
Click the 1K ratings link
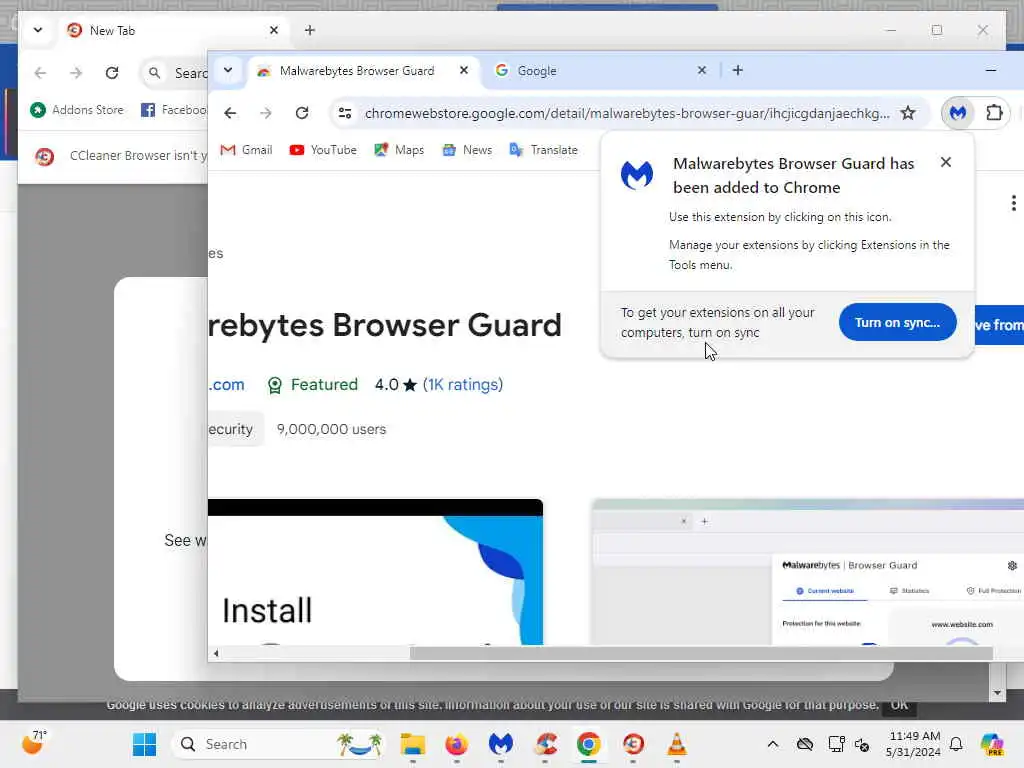[463, 385]
